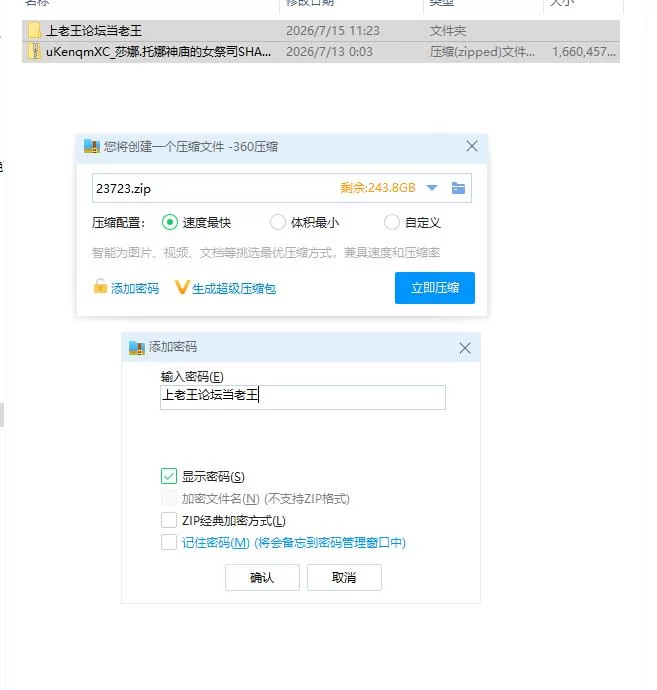Click the 添加密码 link

(x=135, y=289)
